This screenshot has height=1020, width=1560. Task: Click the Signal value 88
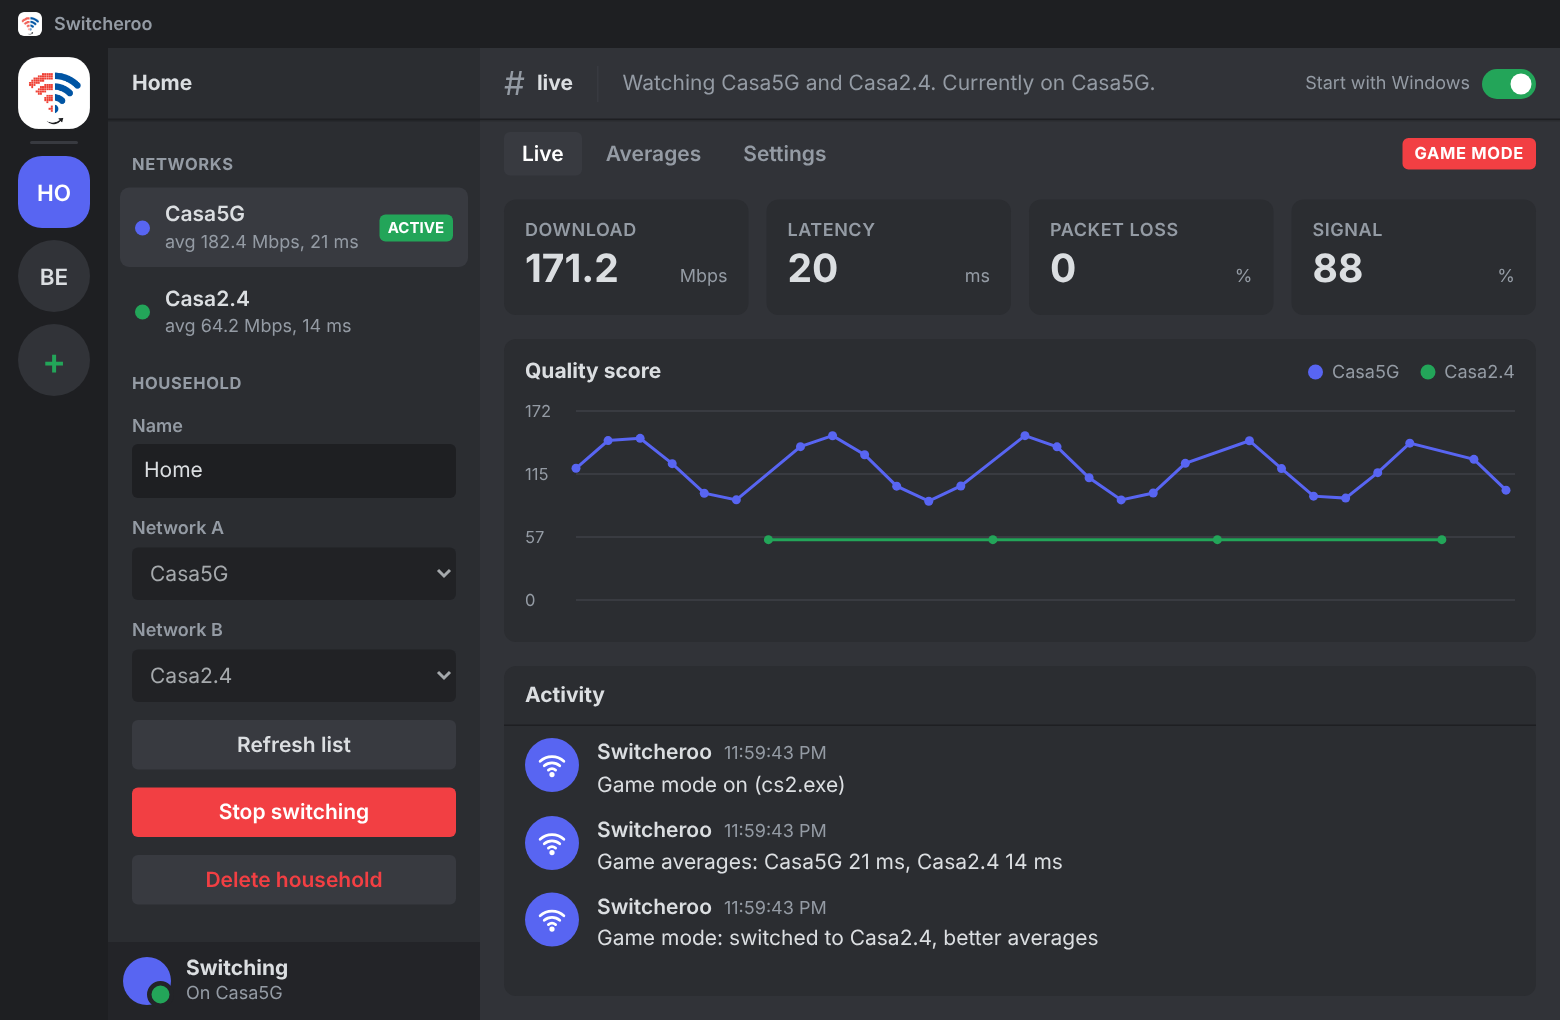(x=1338, y=268)
